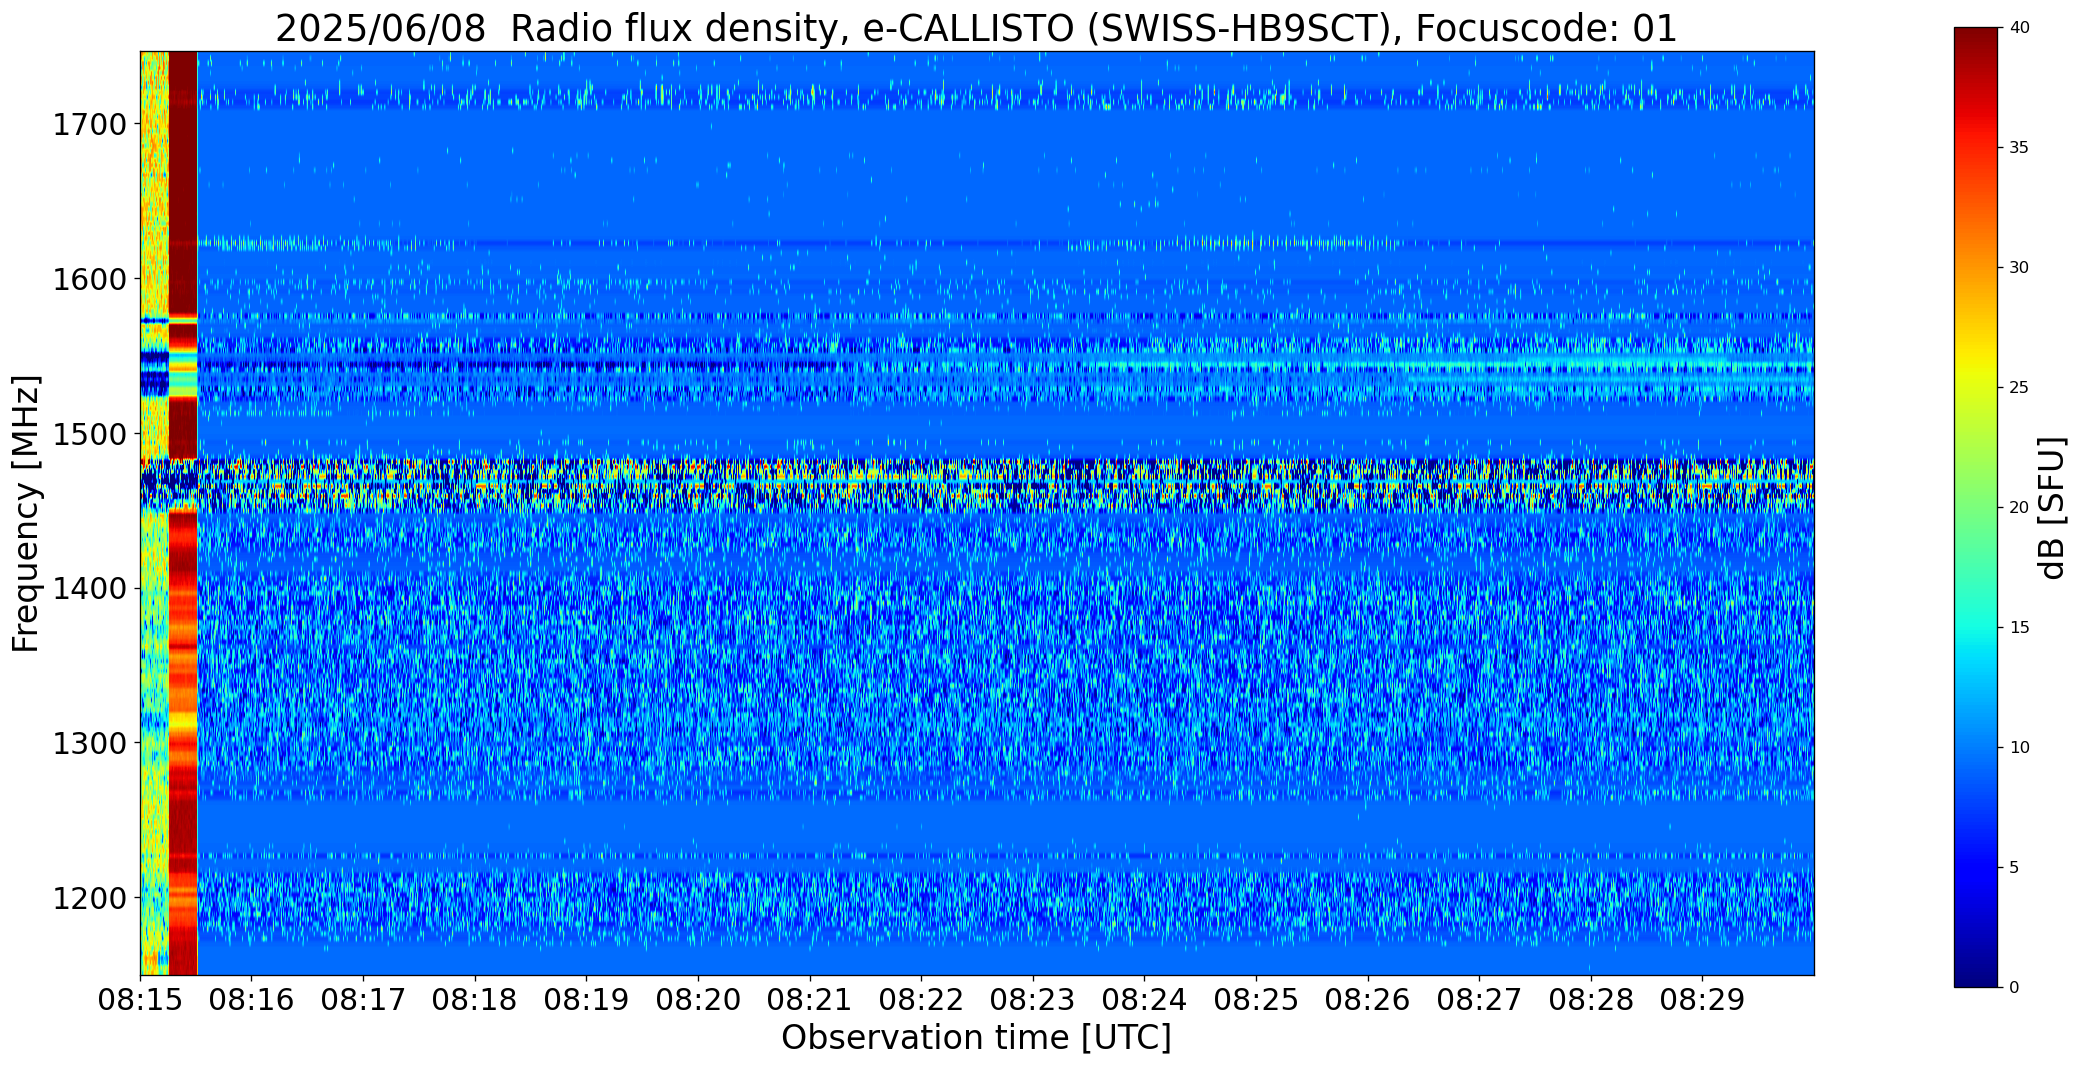Viewport: 2082px width, 1067px height.
Task: Click the colorbar tick label 0
Action: pyautogui.click(x=2014, y=988)
